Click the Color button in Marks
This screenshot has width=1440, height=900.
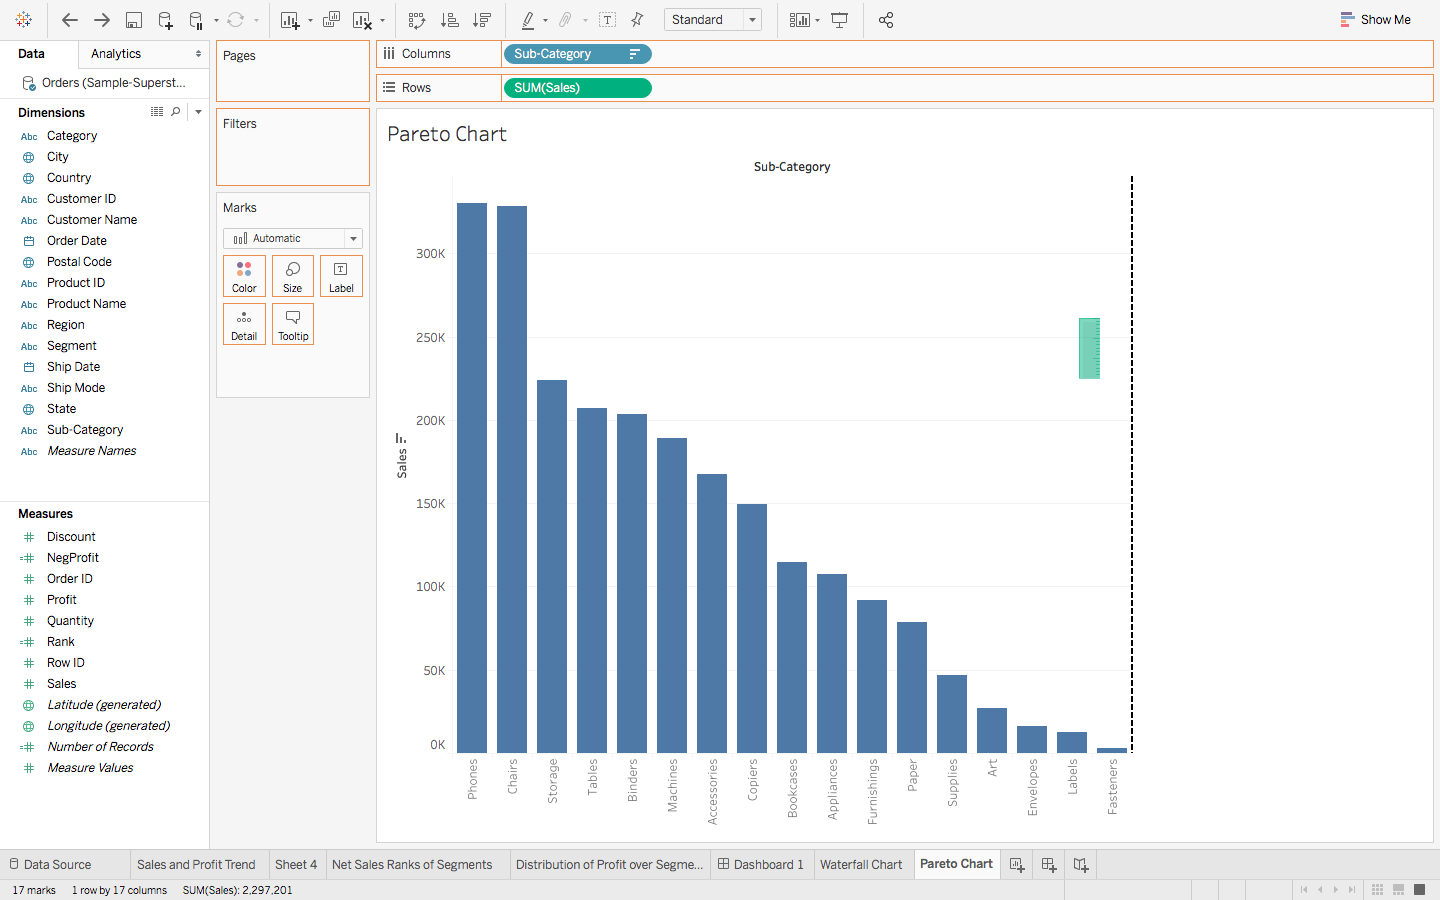244,276
